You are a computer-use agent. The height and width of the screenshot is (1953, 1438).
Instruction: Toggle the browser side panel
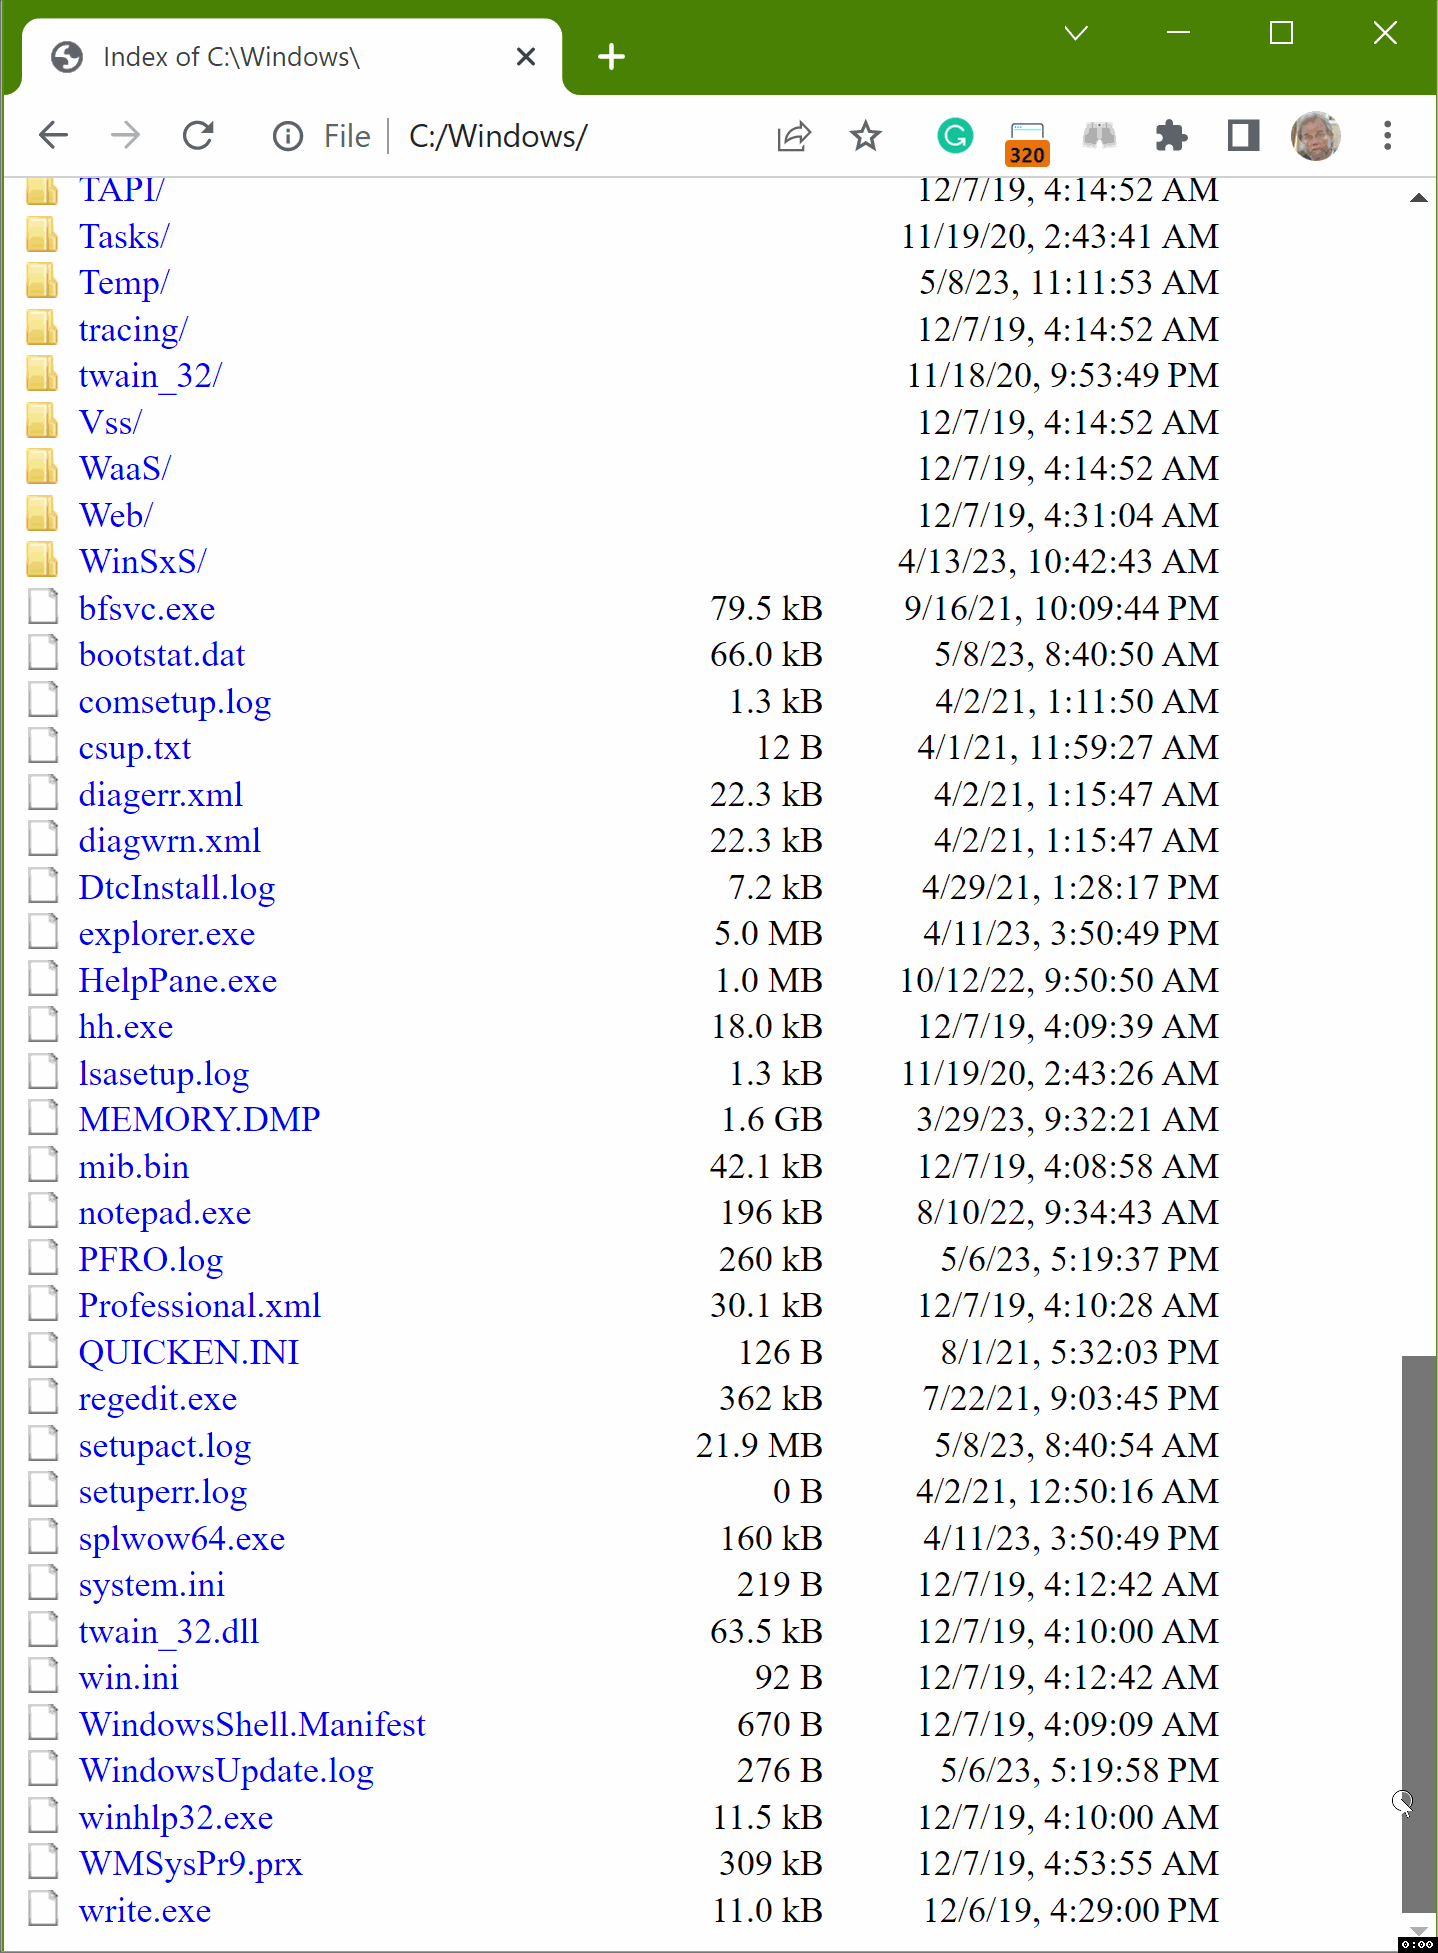[1243, 135]
